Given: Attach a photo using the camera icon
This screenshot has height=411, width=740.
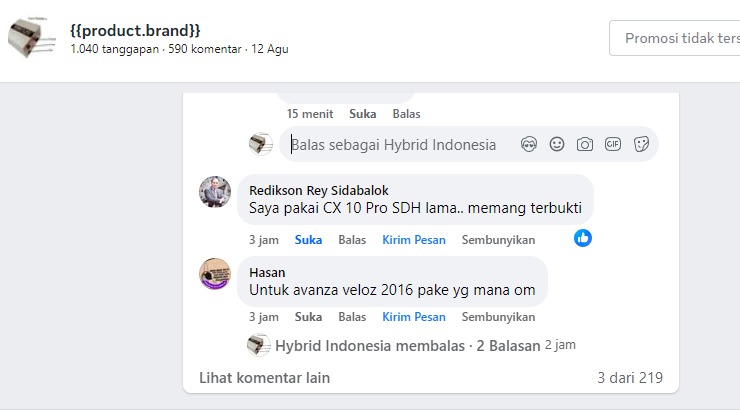Looking at the screenshot, I should click(585, 144).
